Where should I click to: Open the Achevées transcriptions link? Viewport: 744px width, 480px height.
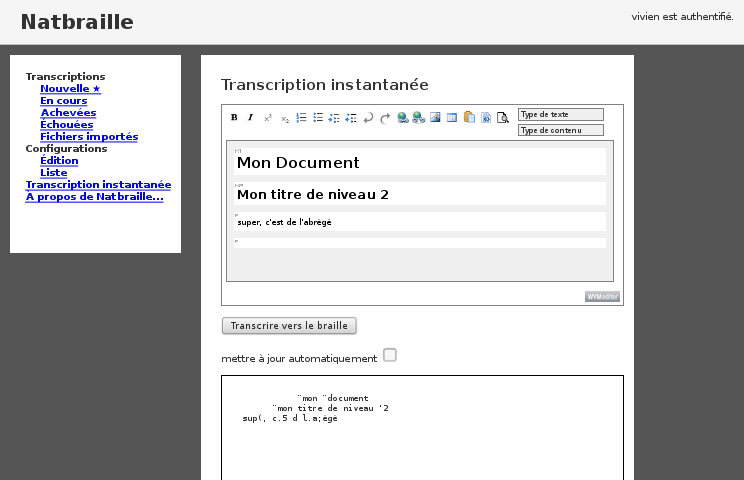click(x=68, y=112)
